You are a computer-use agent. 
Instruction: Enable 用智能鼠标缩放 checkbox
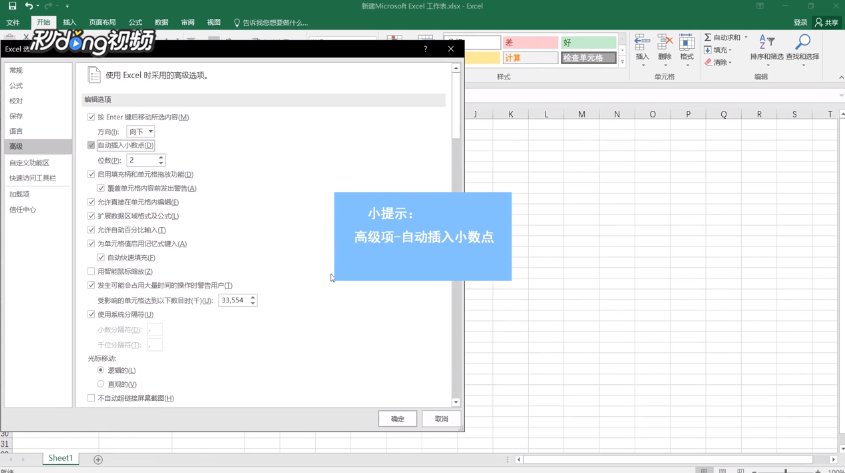pos(91,271)
